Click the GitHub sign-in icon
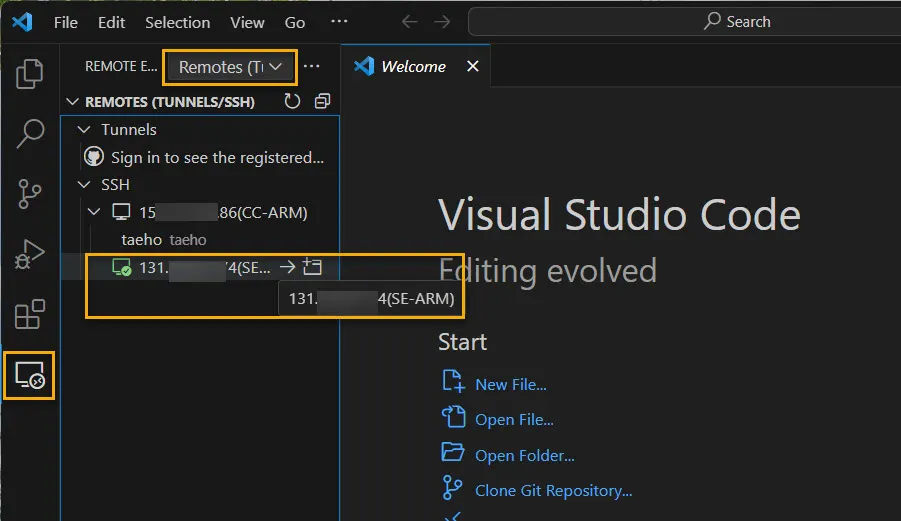Screen dimensions: 901x521 [x=94, y=156]
